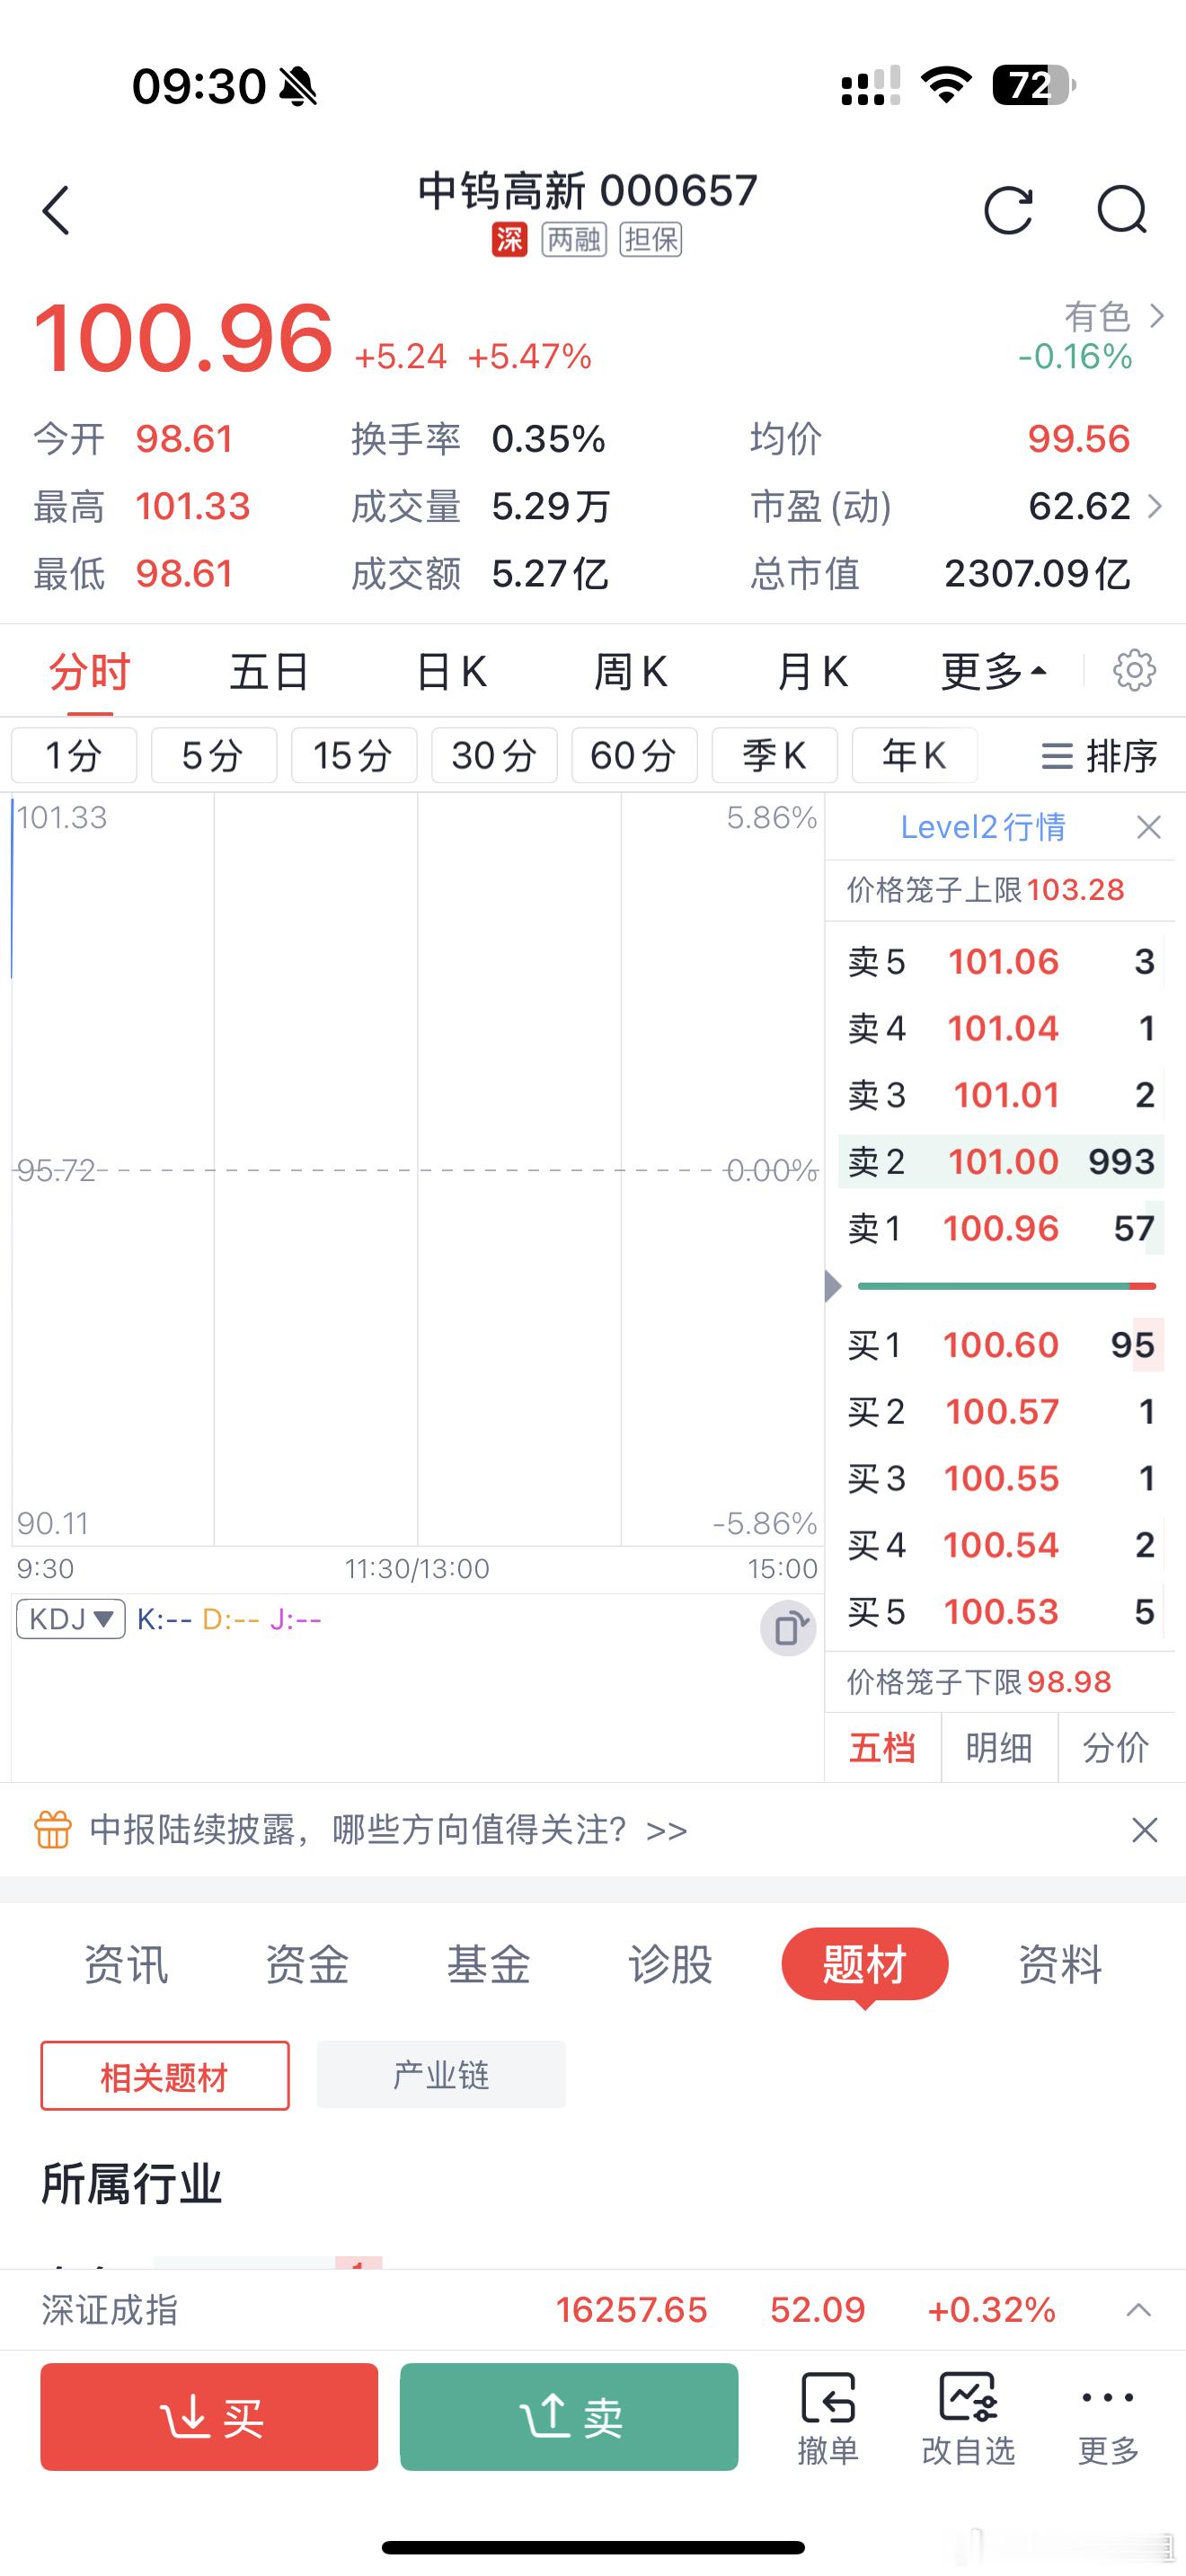Select the 15分 period button
The image size is (1186, 2576).
tap(354, 755)
